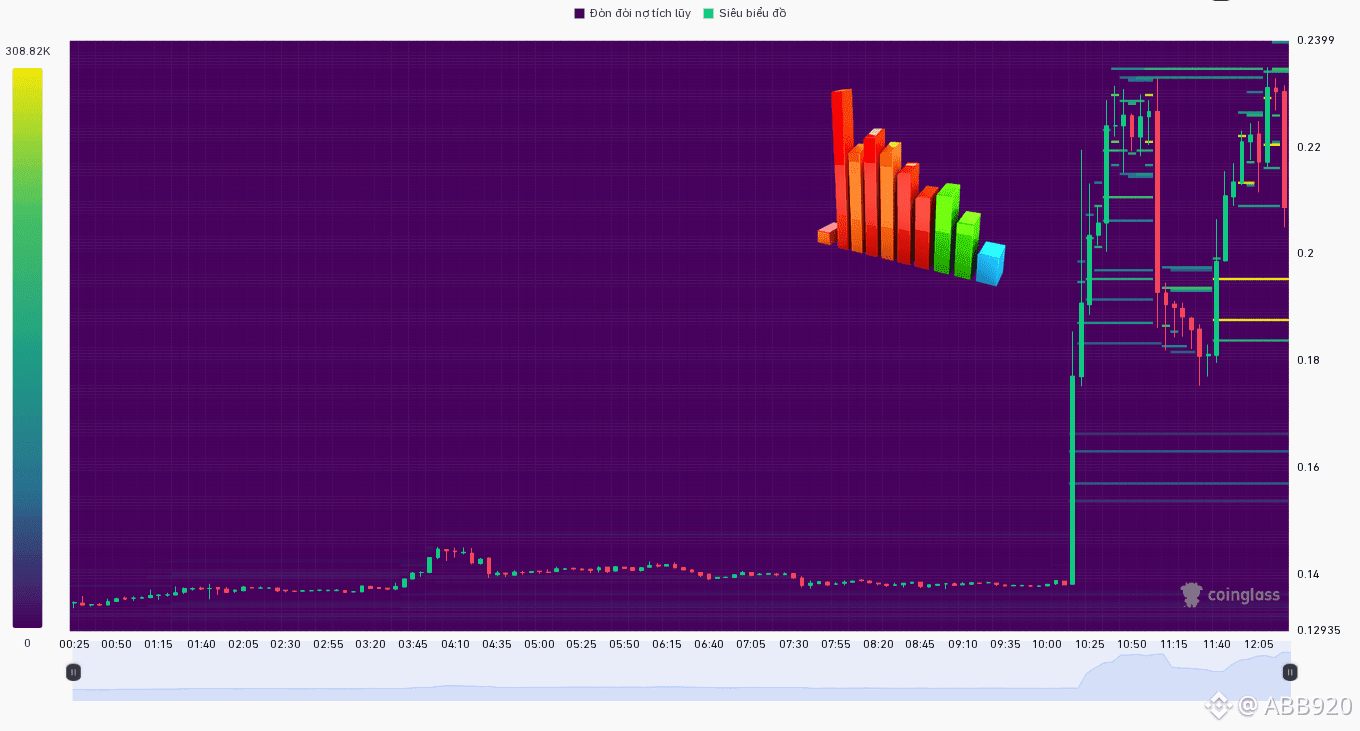Click the right handle of the time range slider
The width and height of the screenshot is (1360, 731).
1290,672
